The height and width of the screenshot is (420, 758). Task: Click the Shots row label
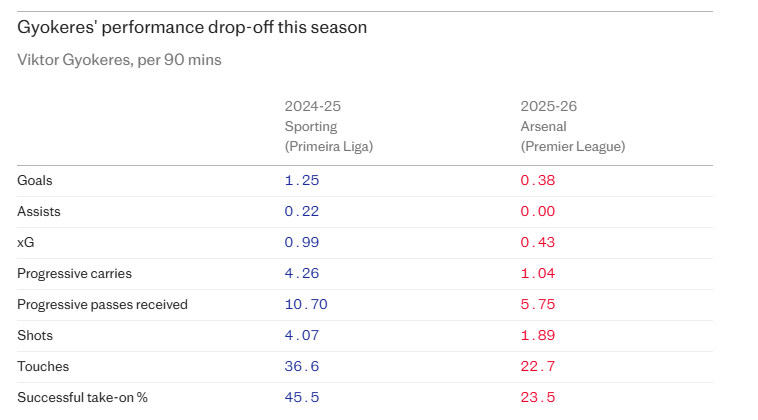coord(35,336)
